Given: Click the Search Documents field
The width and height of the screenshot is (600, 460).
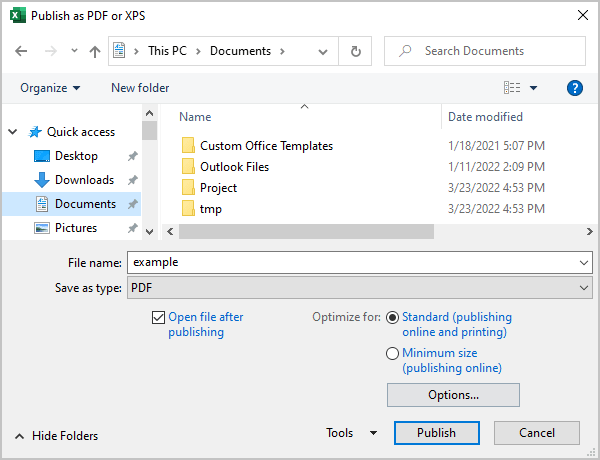Looking at the screenshot, I should (x=485, y=51).
